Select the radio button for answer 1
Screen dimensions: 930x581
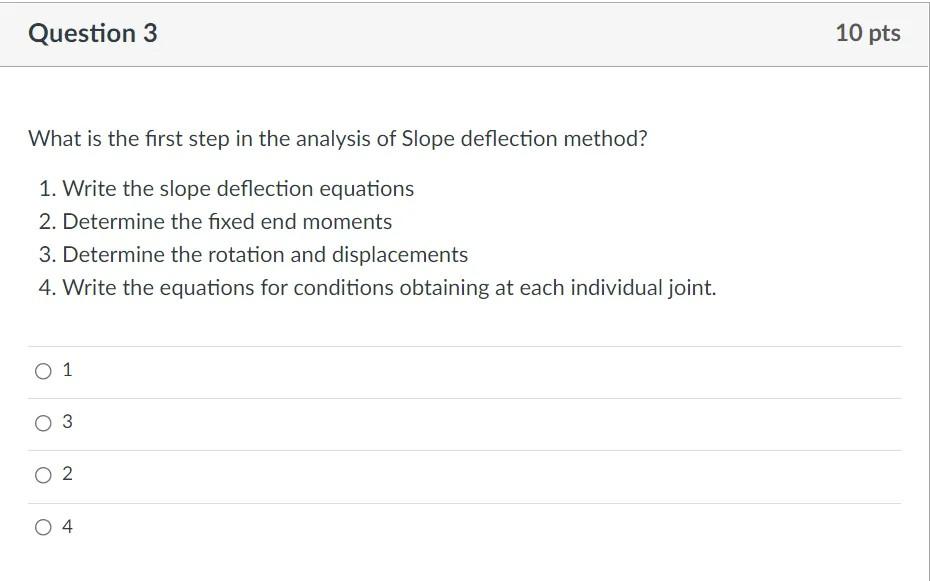click(43, 372)
